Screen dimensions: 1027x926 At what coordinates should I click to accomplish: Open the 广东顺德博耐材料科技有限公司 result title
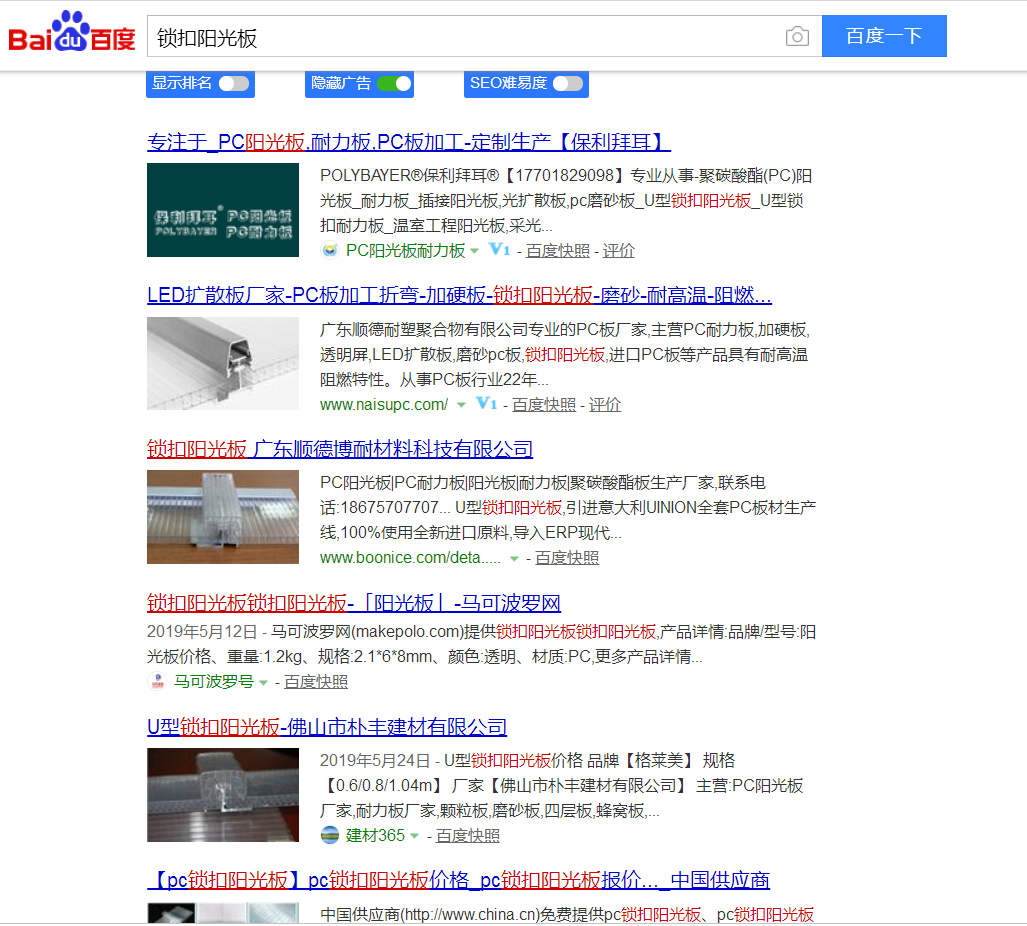coord(340,449)
